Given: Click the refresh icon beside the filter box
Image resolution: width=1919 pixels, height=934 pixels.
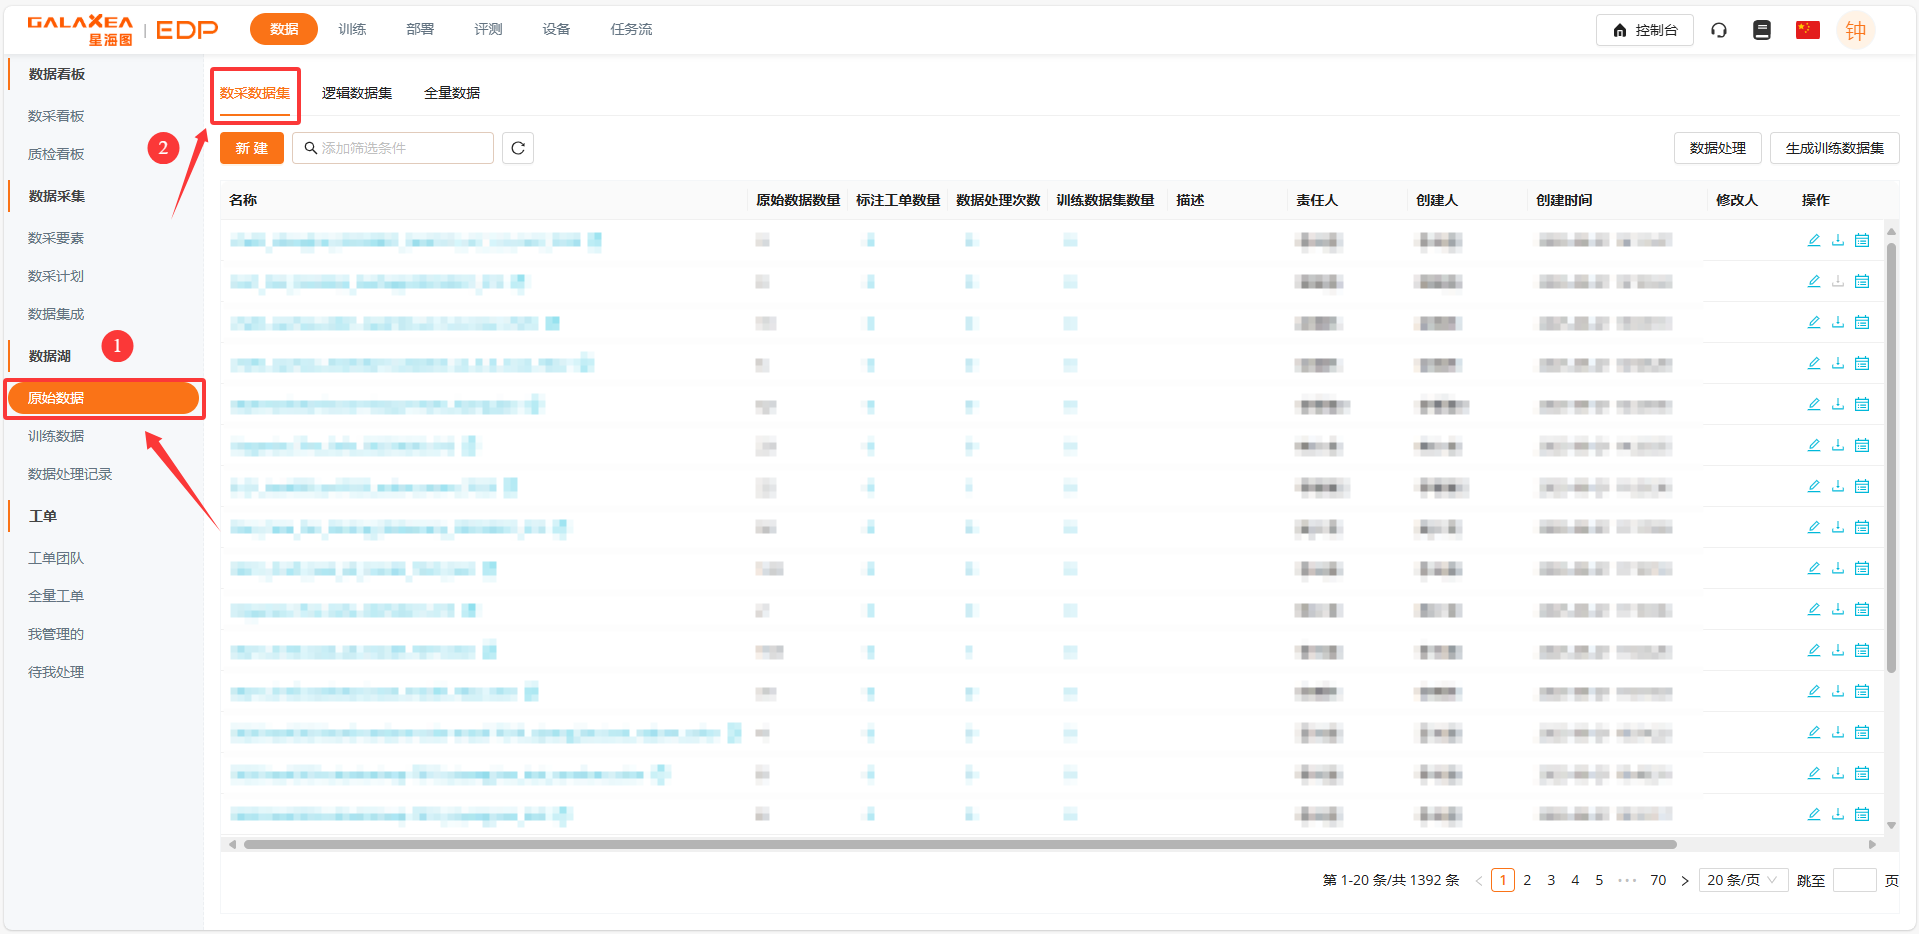Looking at the screenshot, I should pyautogui.click(x=517, y=148).
